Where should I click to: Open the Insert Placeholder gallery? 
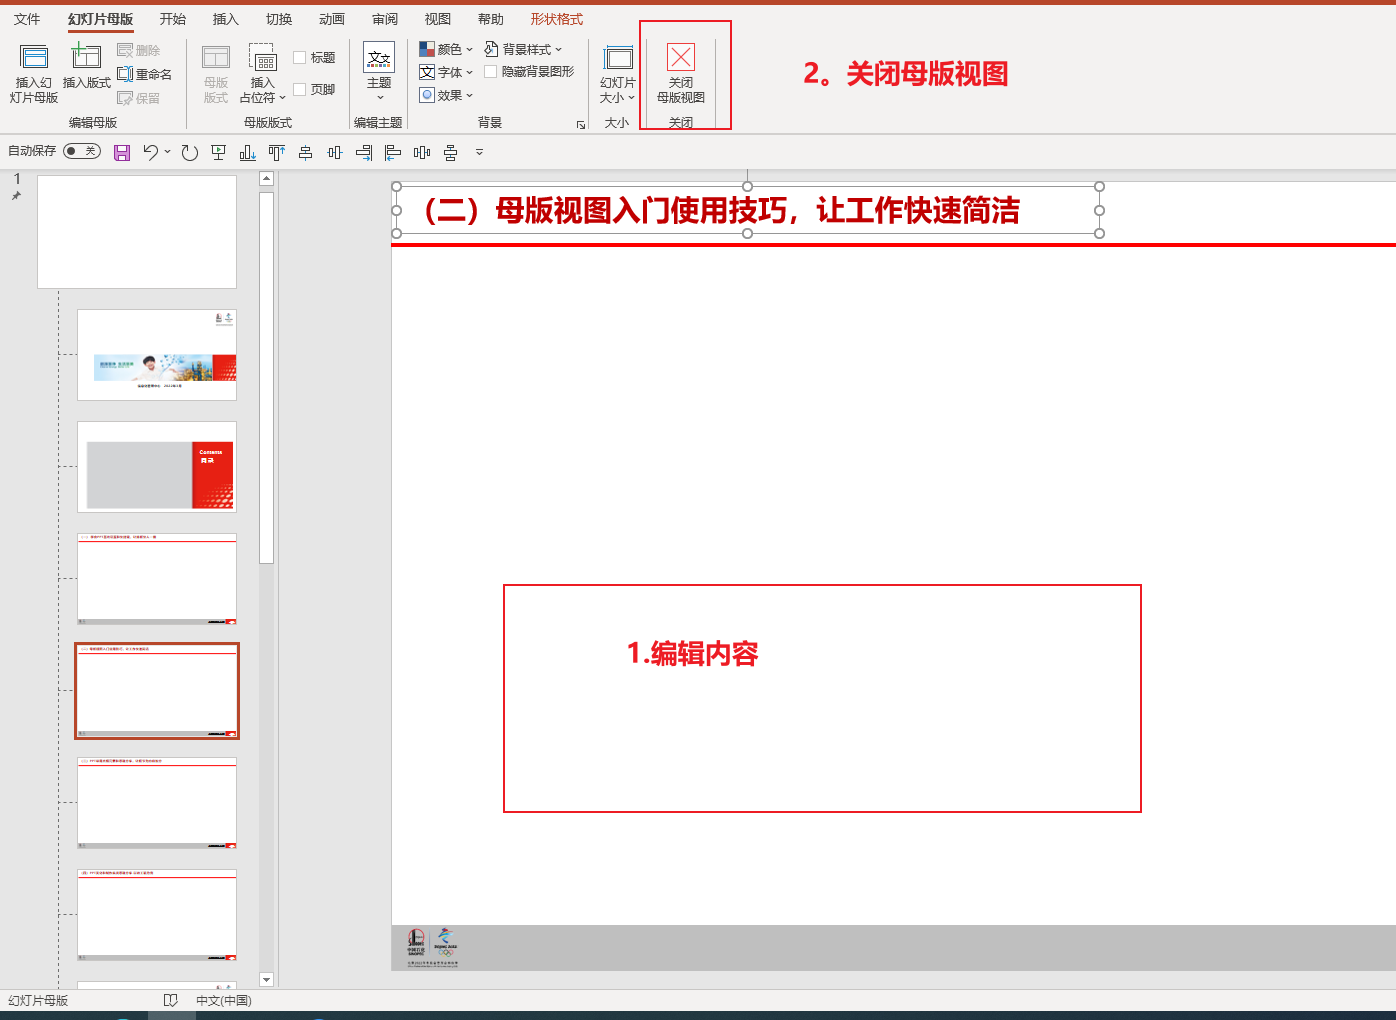(263, 74)
